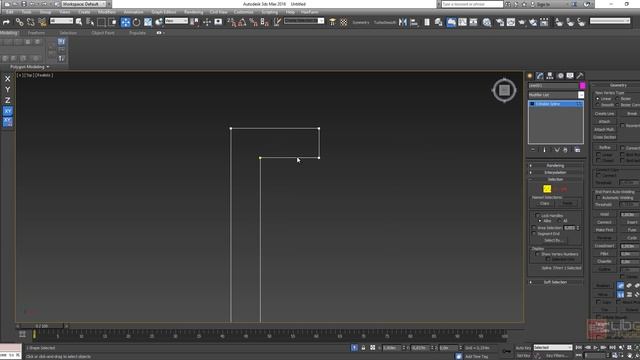Viewport: 640px width, 360px height.
Task: Click the Attach Mult. button
Action: click(604, 129)
